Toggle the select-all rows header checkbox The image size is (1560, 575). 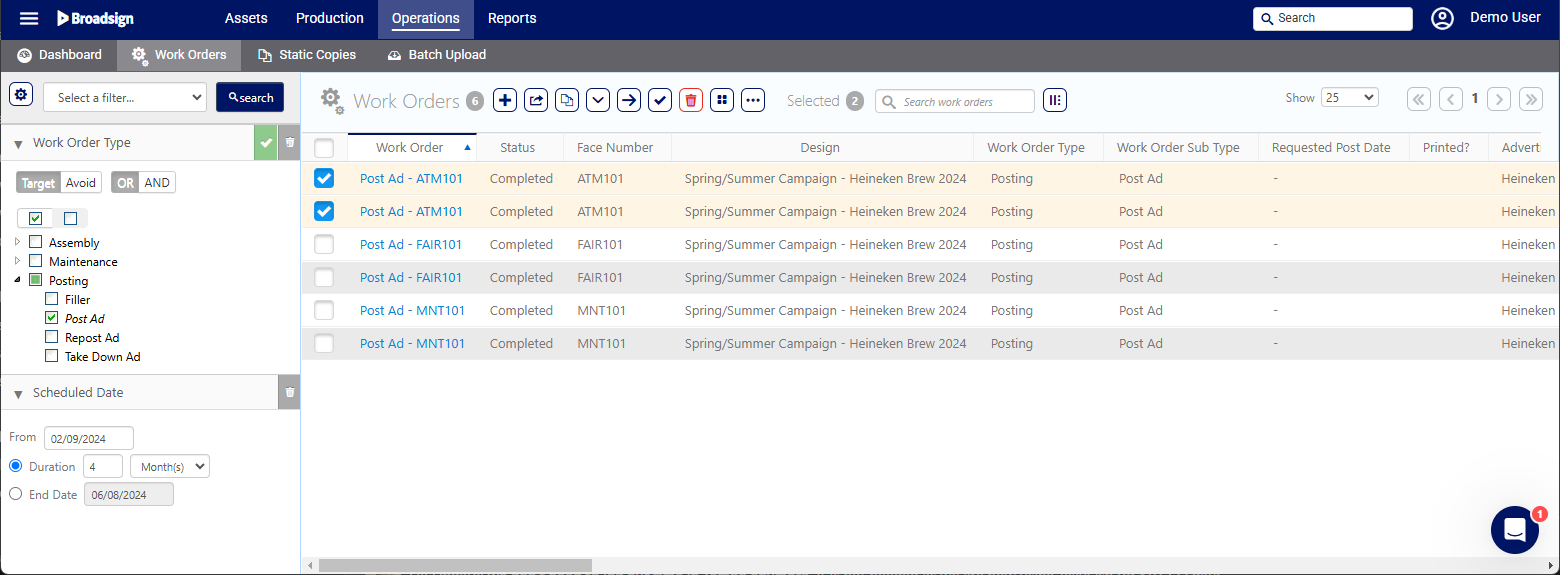[324, 148]
